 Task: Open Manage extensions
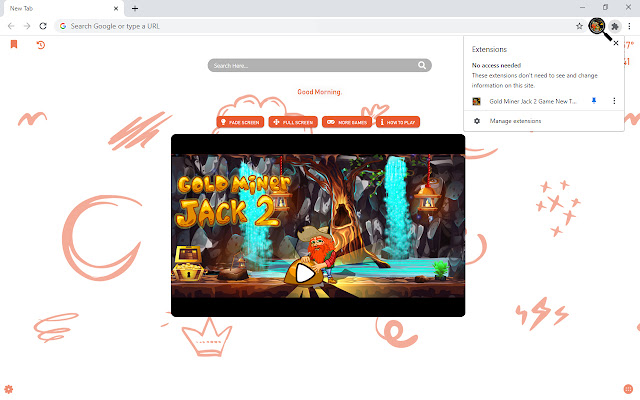[515, 121]
